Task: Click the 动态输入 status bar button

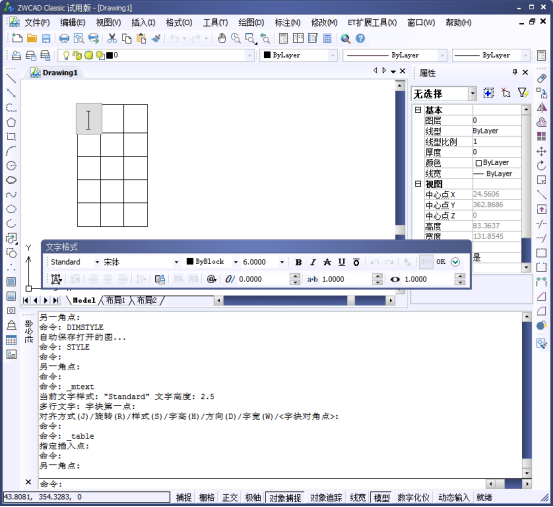Action: (454, 497)
